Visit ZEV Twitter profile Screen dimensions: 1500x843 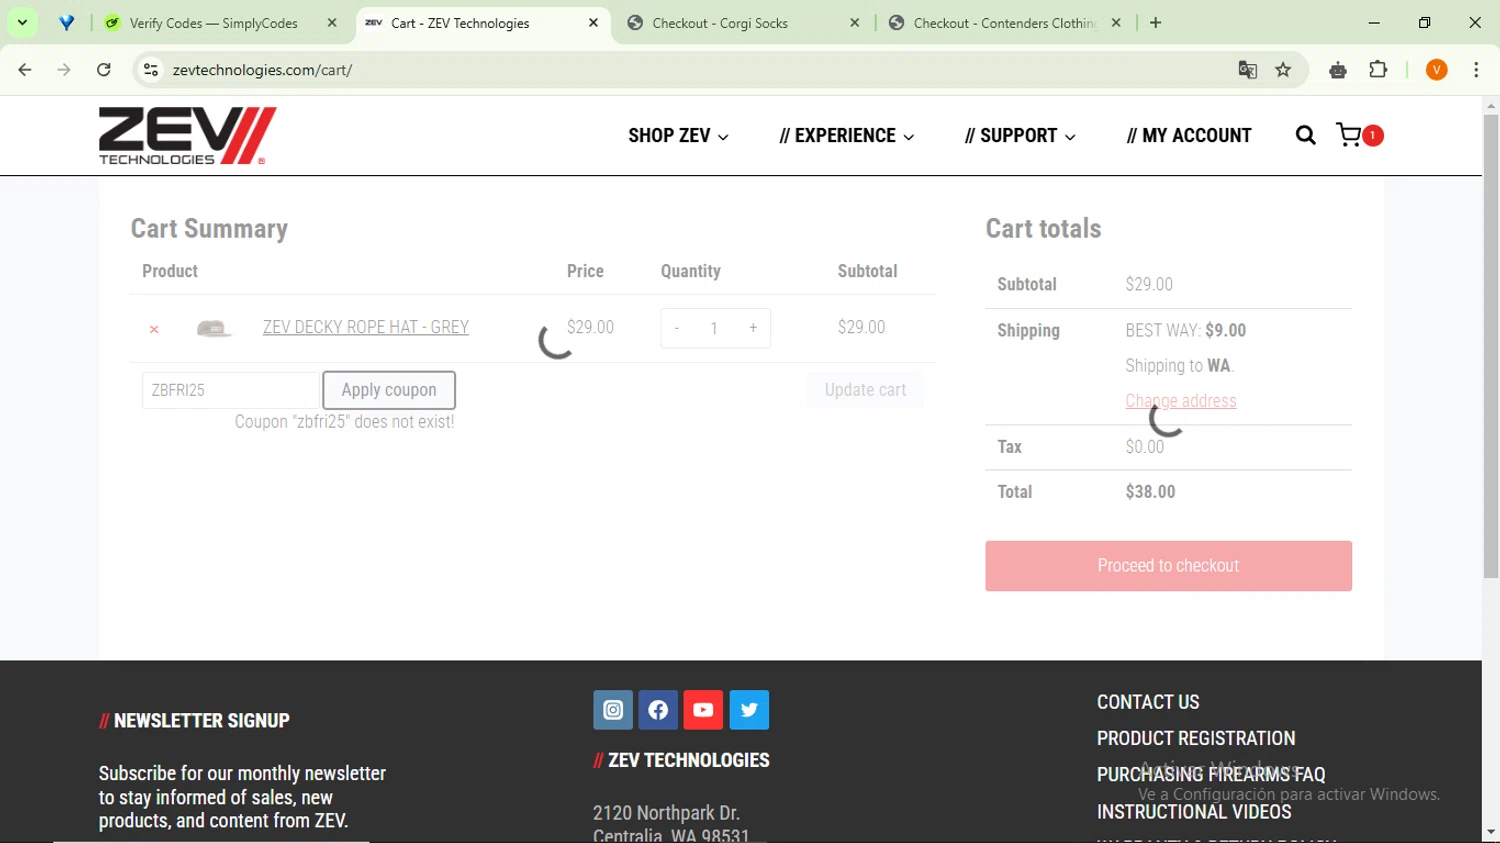pos(749,710)
